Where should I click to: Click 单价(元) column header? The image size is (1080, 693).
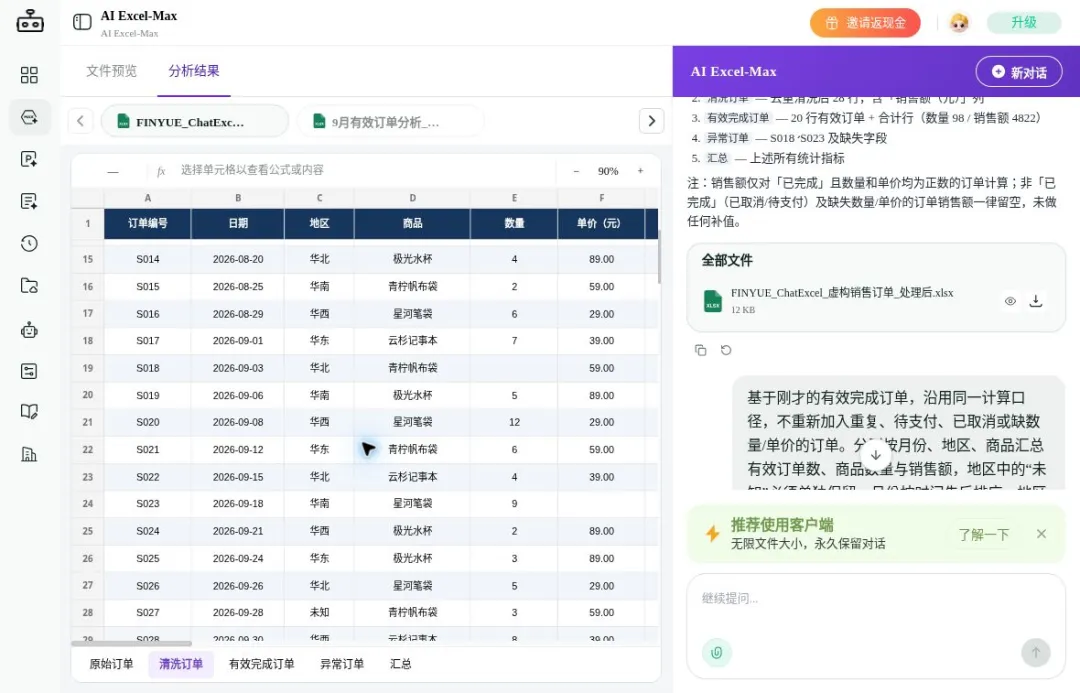point(601,223)
